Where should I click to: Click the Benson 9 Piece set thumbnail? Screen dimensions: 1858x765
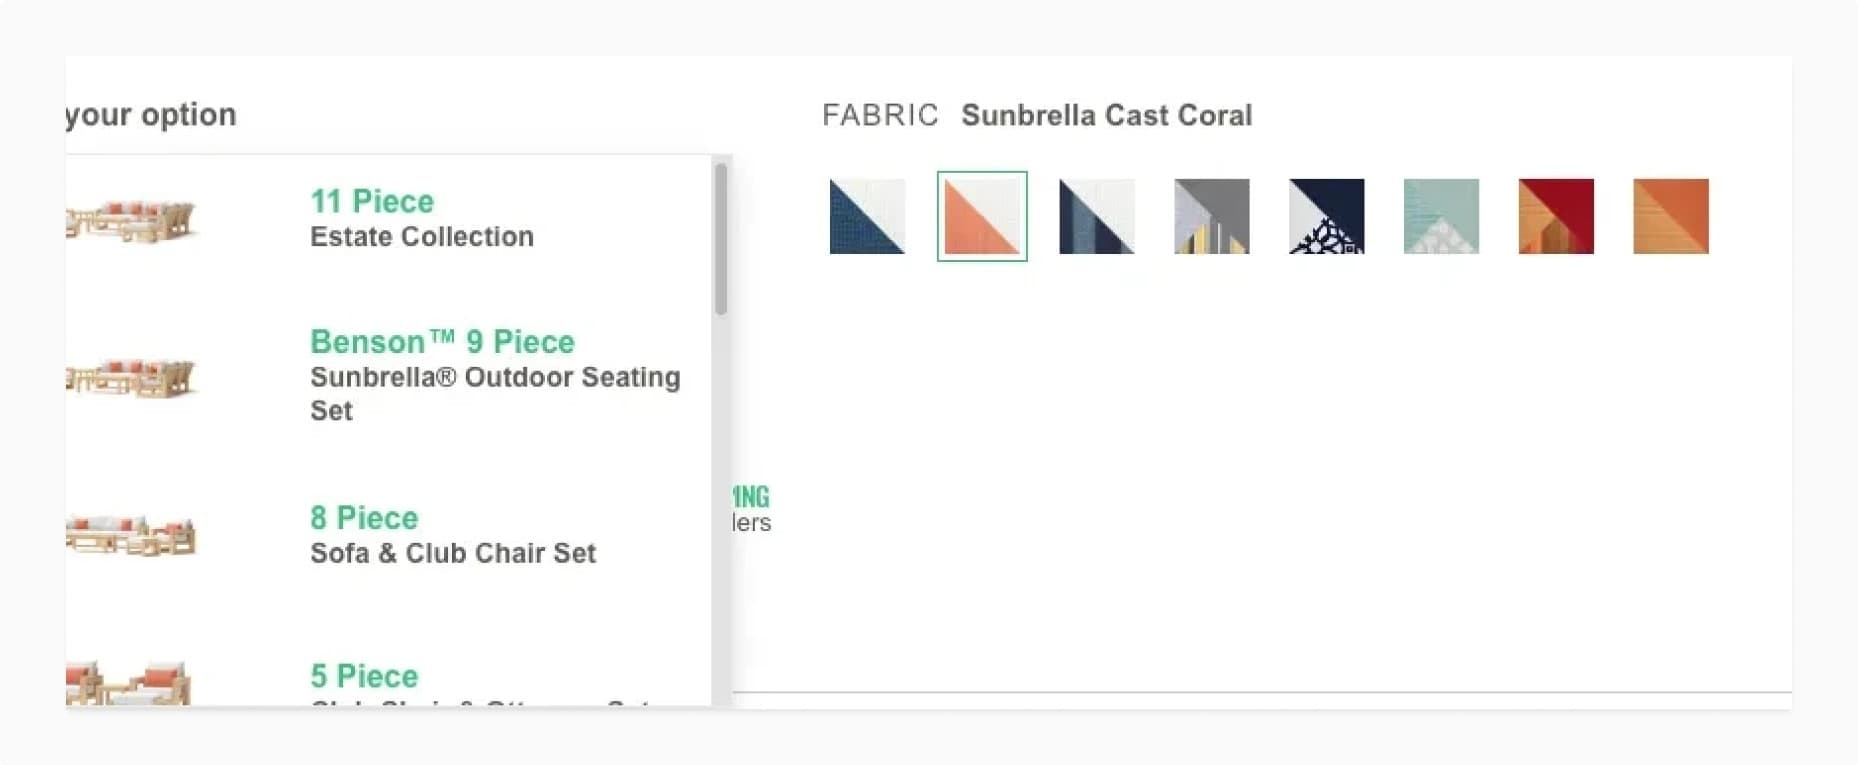pyautogui.click(x=133, y=378)
